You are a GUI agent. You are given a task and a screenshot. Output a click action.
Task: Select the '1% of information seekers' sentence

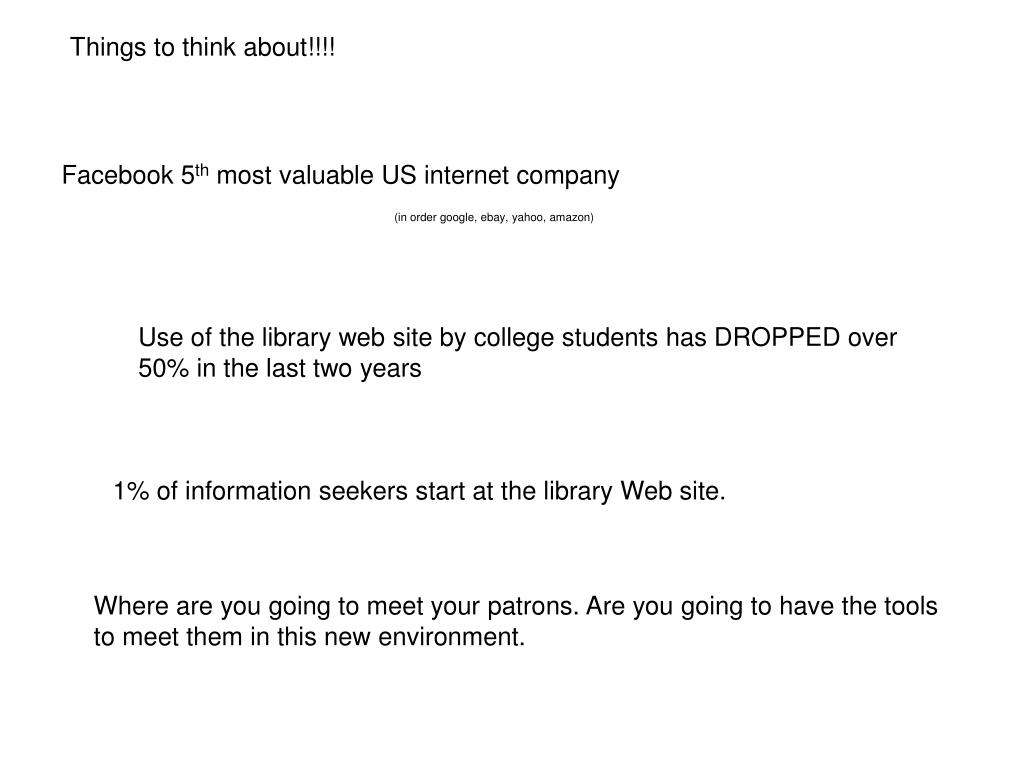coord(419,491)
